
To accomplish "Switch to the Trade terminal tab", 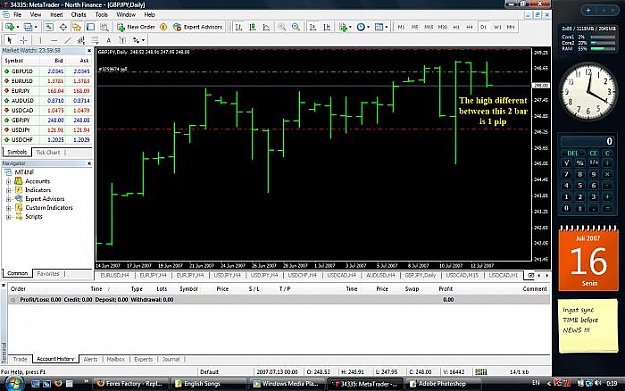I will (20, 359).
